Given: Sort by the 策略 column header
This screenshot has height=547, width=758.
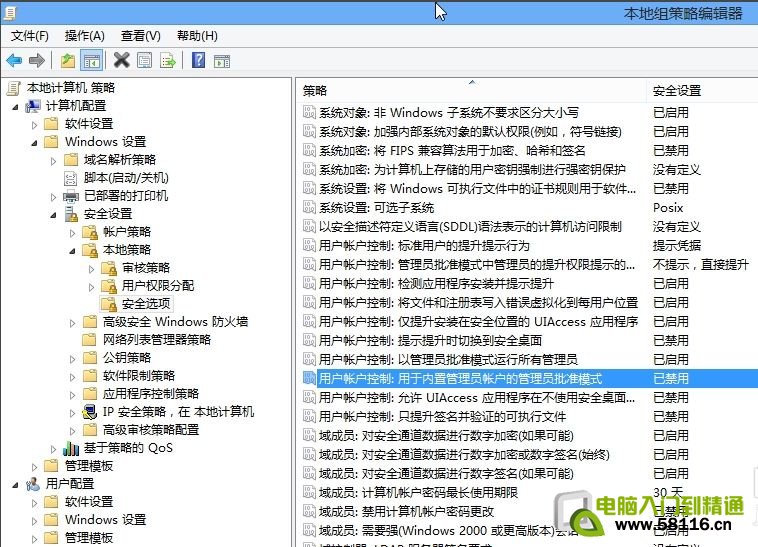Looking at the screenshot, I should (x=470, y=90).
